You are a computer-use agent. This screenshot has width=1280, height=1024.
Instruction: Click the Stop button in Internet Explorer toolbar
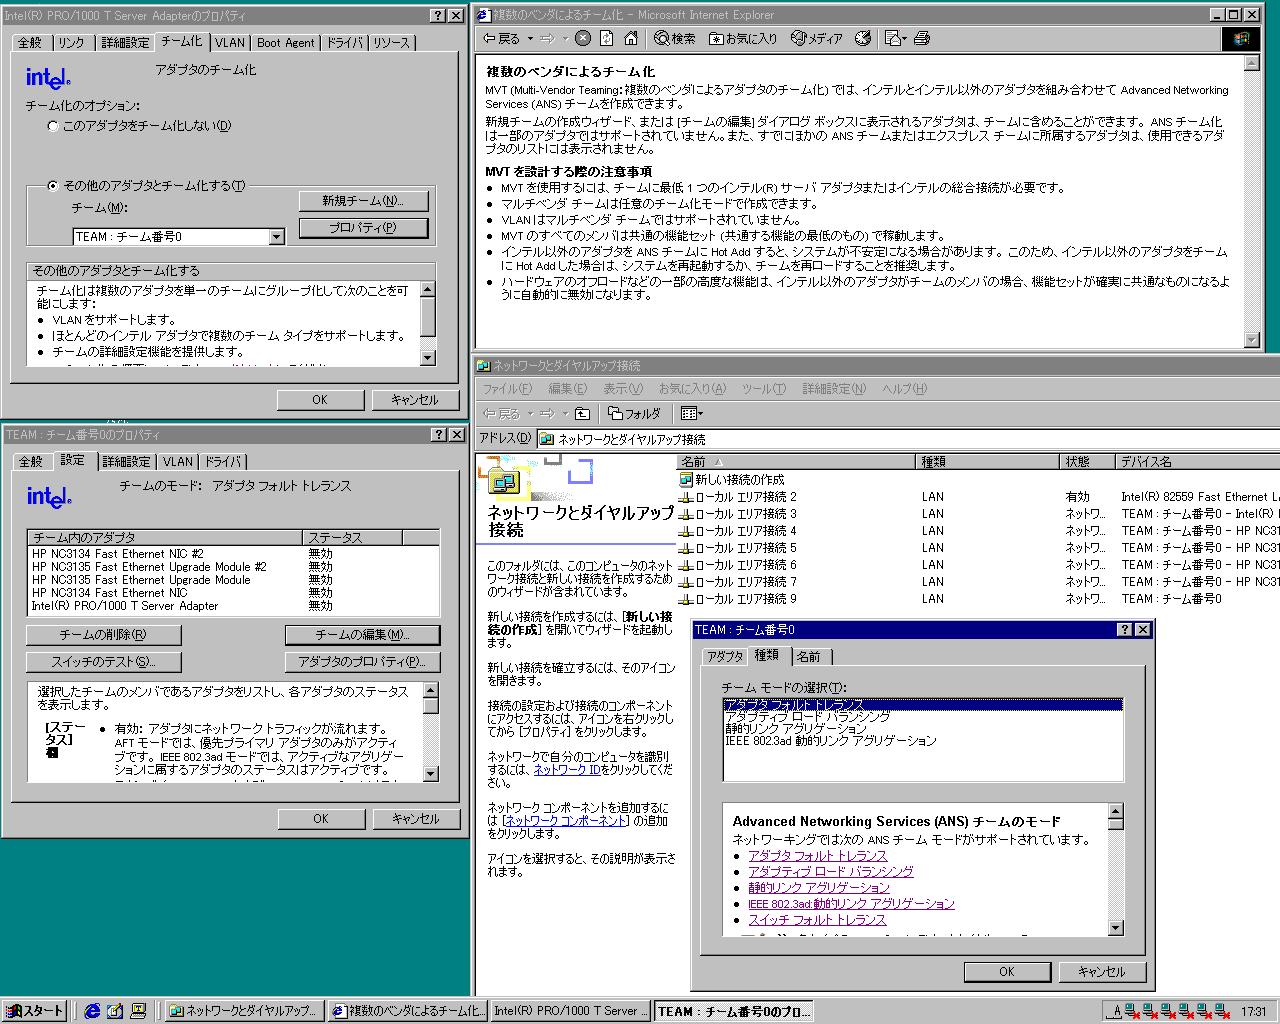coord(582,39)
